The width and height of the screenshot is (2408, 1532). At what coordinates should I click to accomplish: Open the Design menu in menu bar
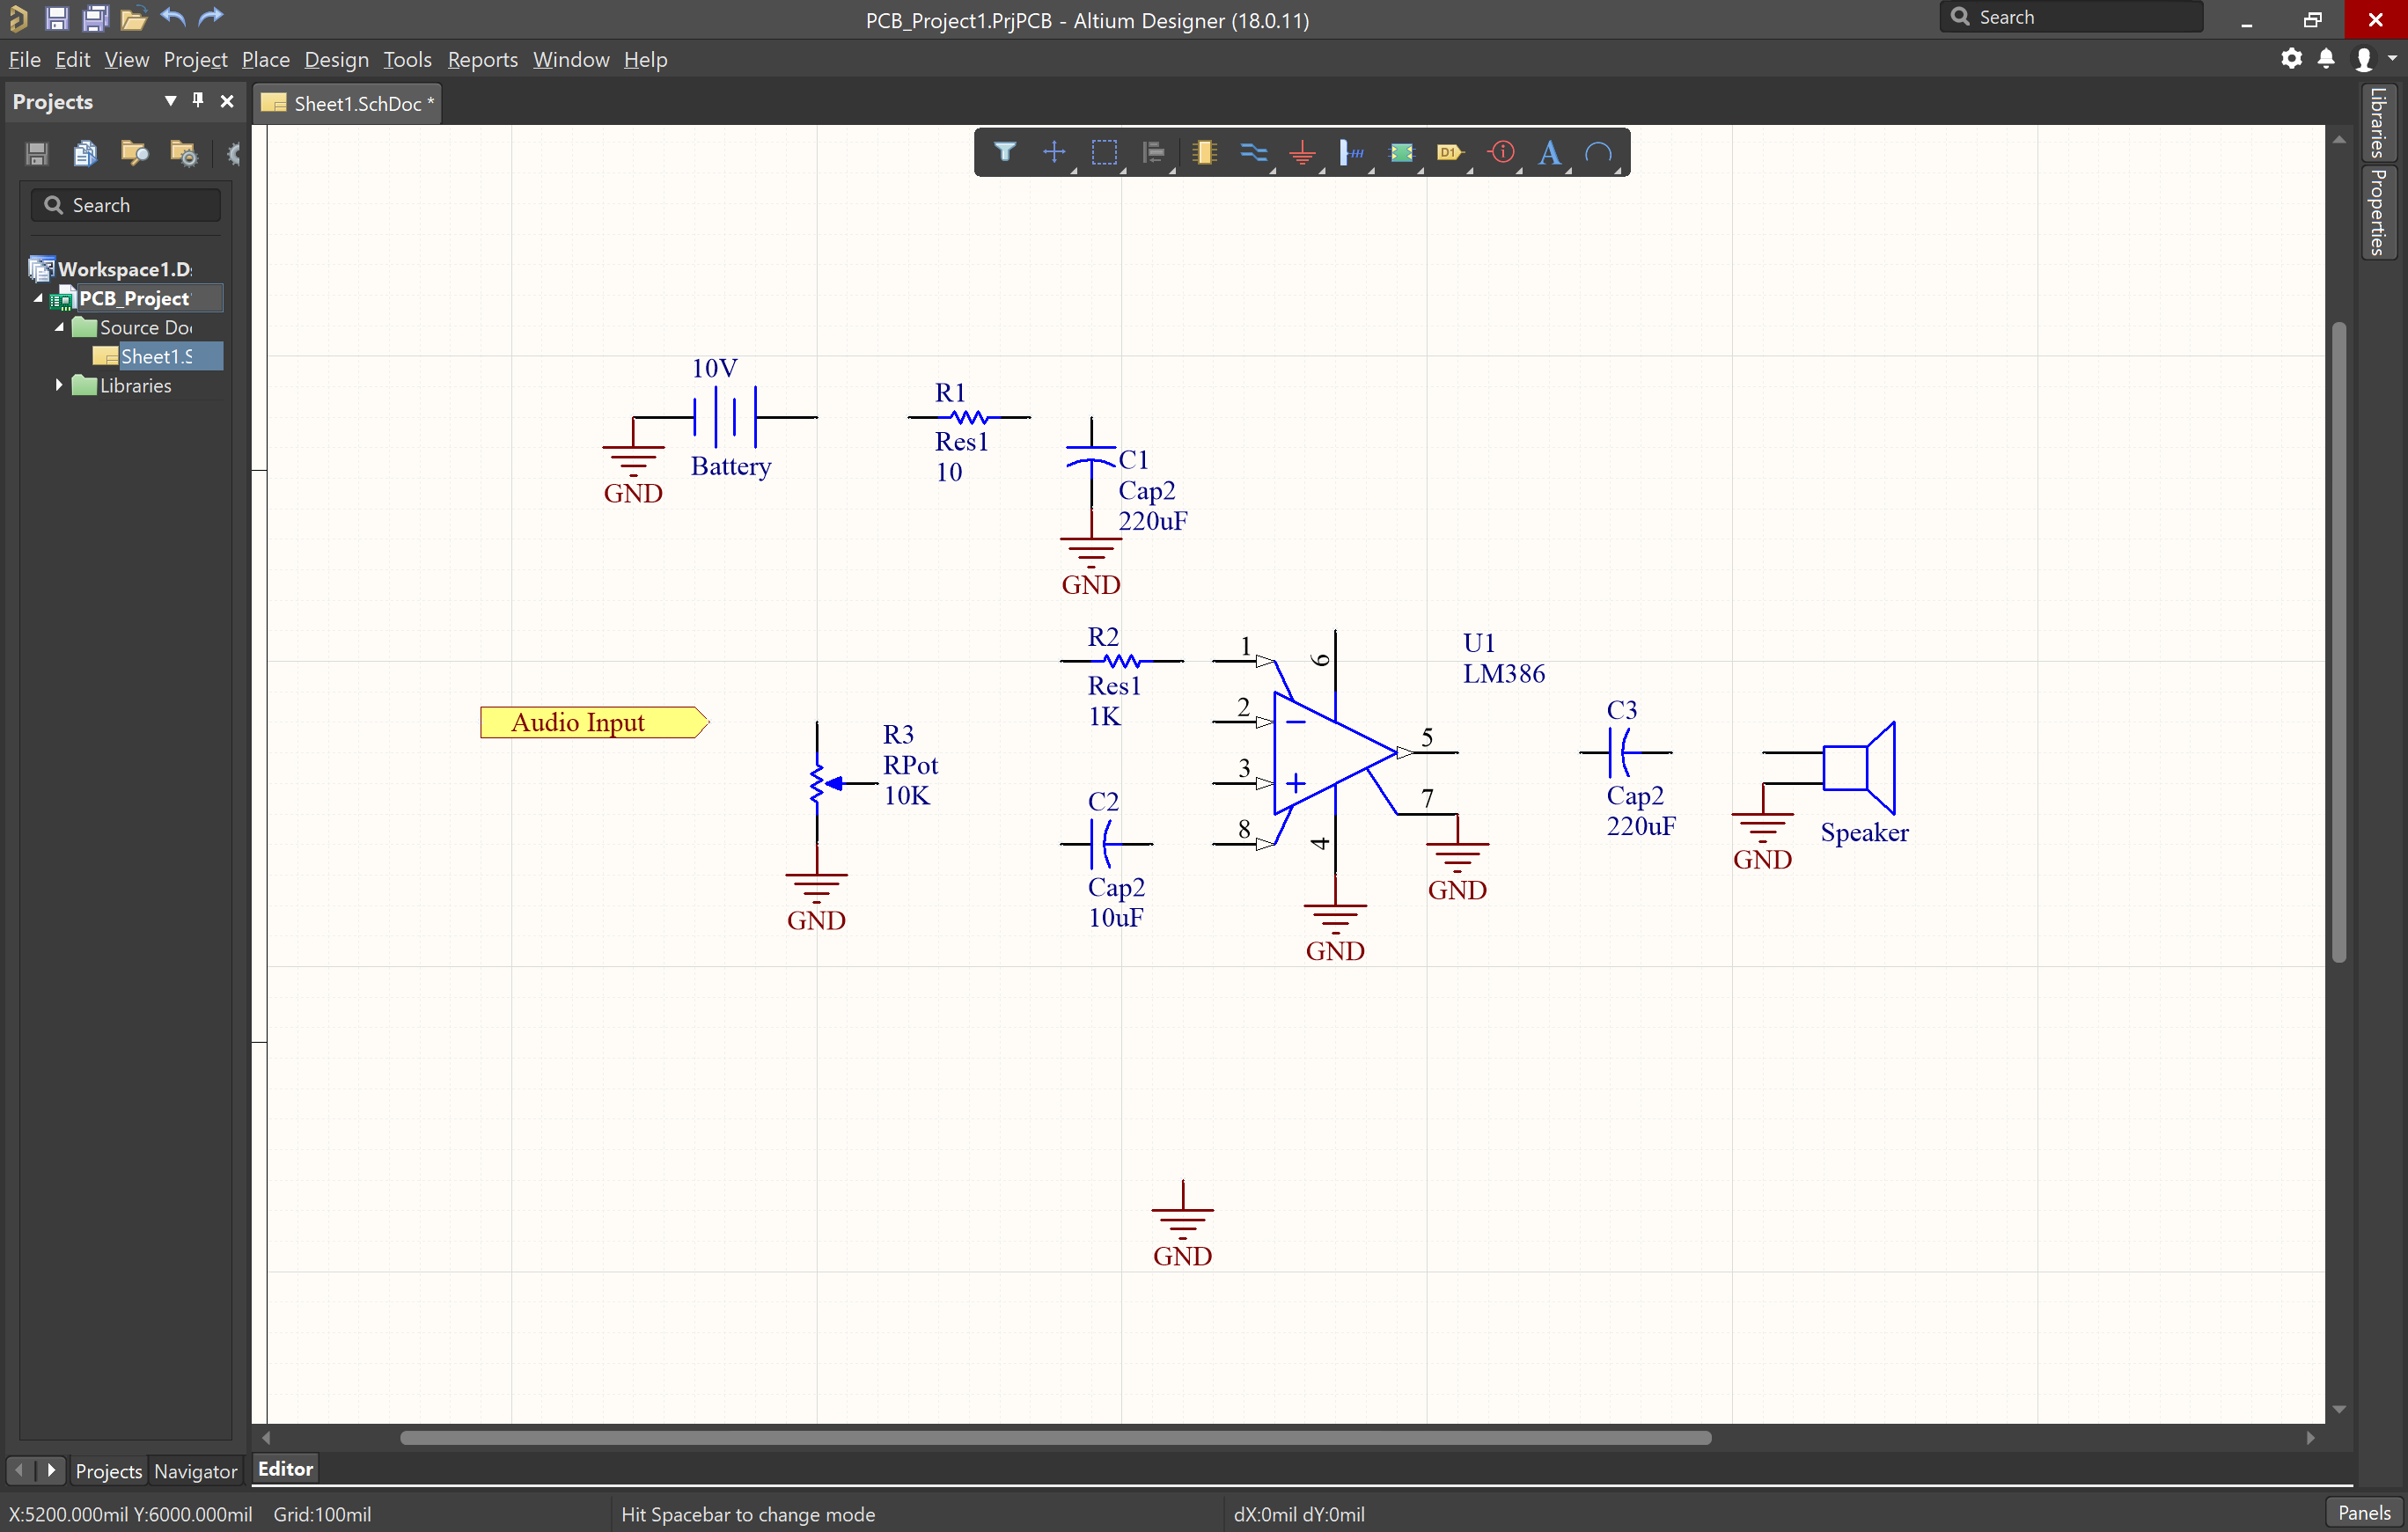tap(334, 58)
